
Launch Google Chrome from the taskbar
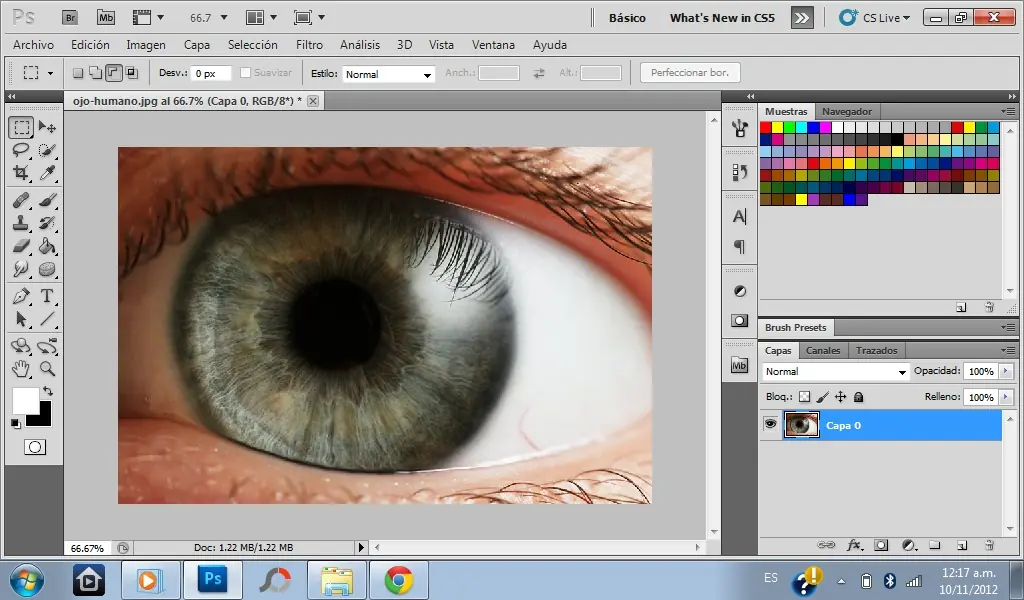coord(399,579)
